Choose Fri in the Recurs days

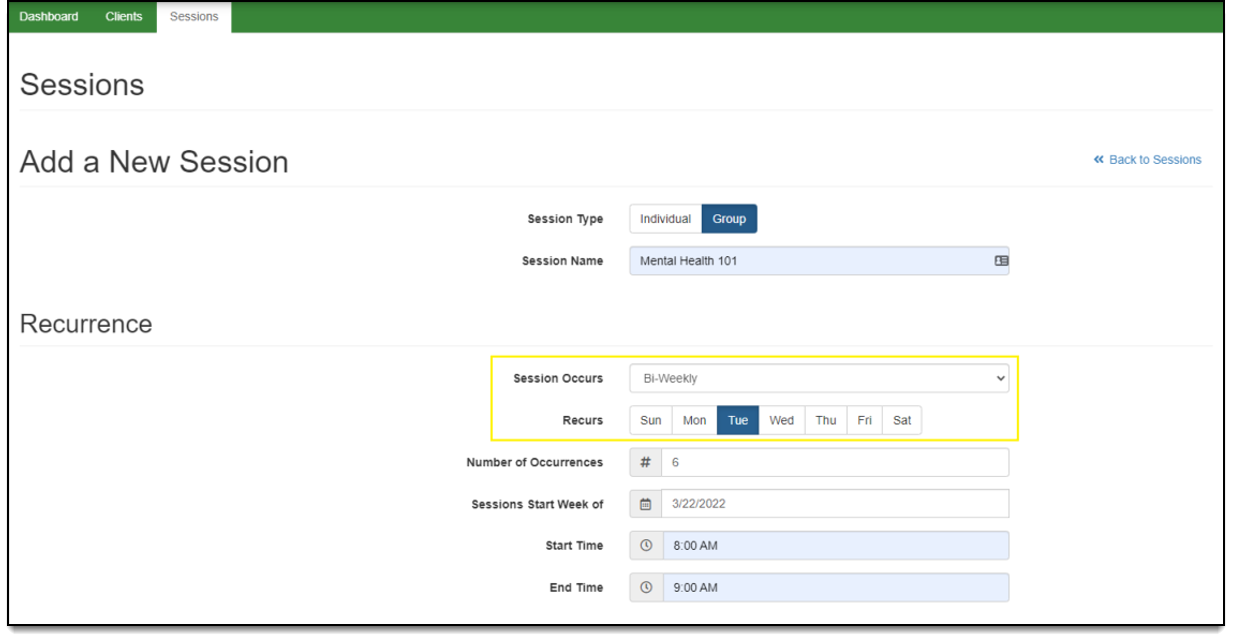[864, 421]
